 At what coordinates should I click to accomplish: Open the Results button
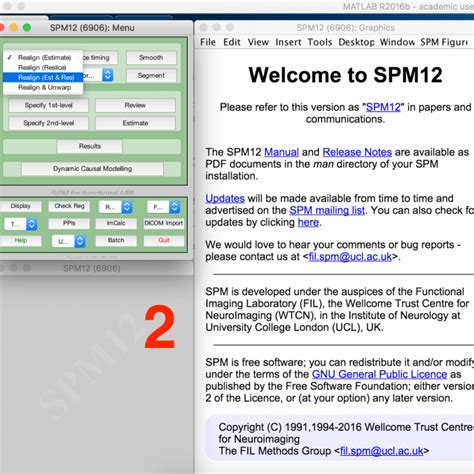pyautogui.click(x=90, y=146)
